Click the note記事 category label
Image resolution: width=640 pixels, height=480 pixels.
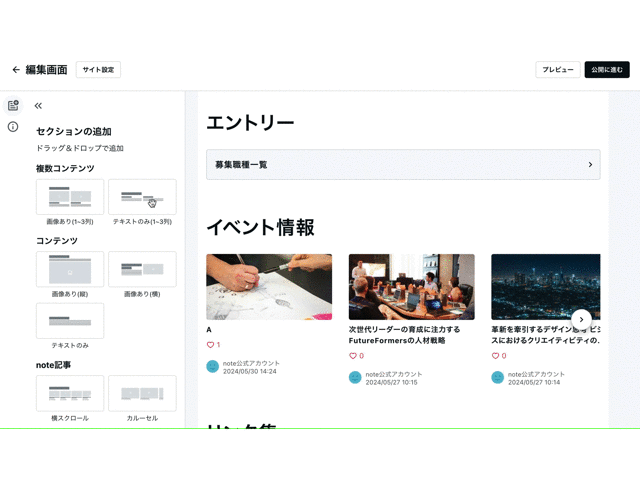[x=53, y=365]
